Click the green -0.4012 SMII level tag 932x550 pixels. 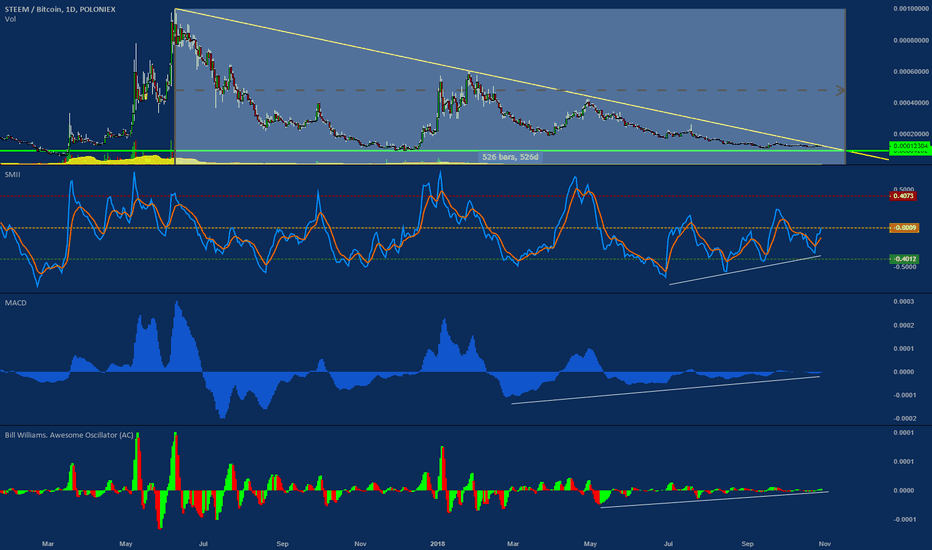click(904, 259)
